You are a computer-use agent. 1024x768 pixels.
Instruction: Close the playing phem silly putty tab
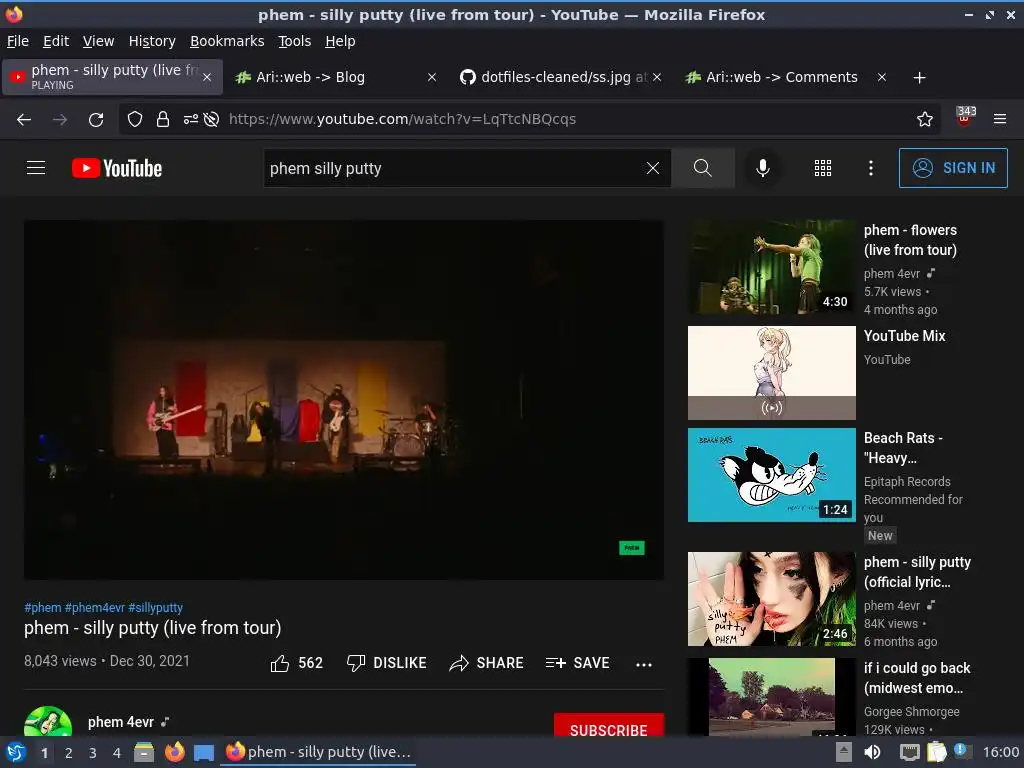click(207, 77)
